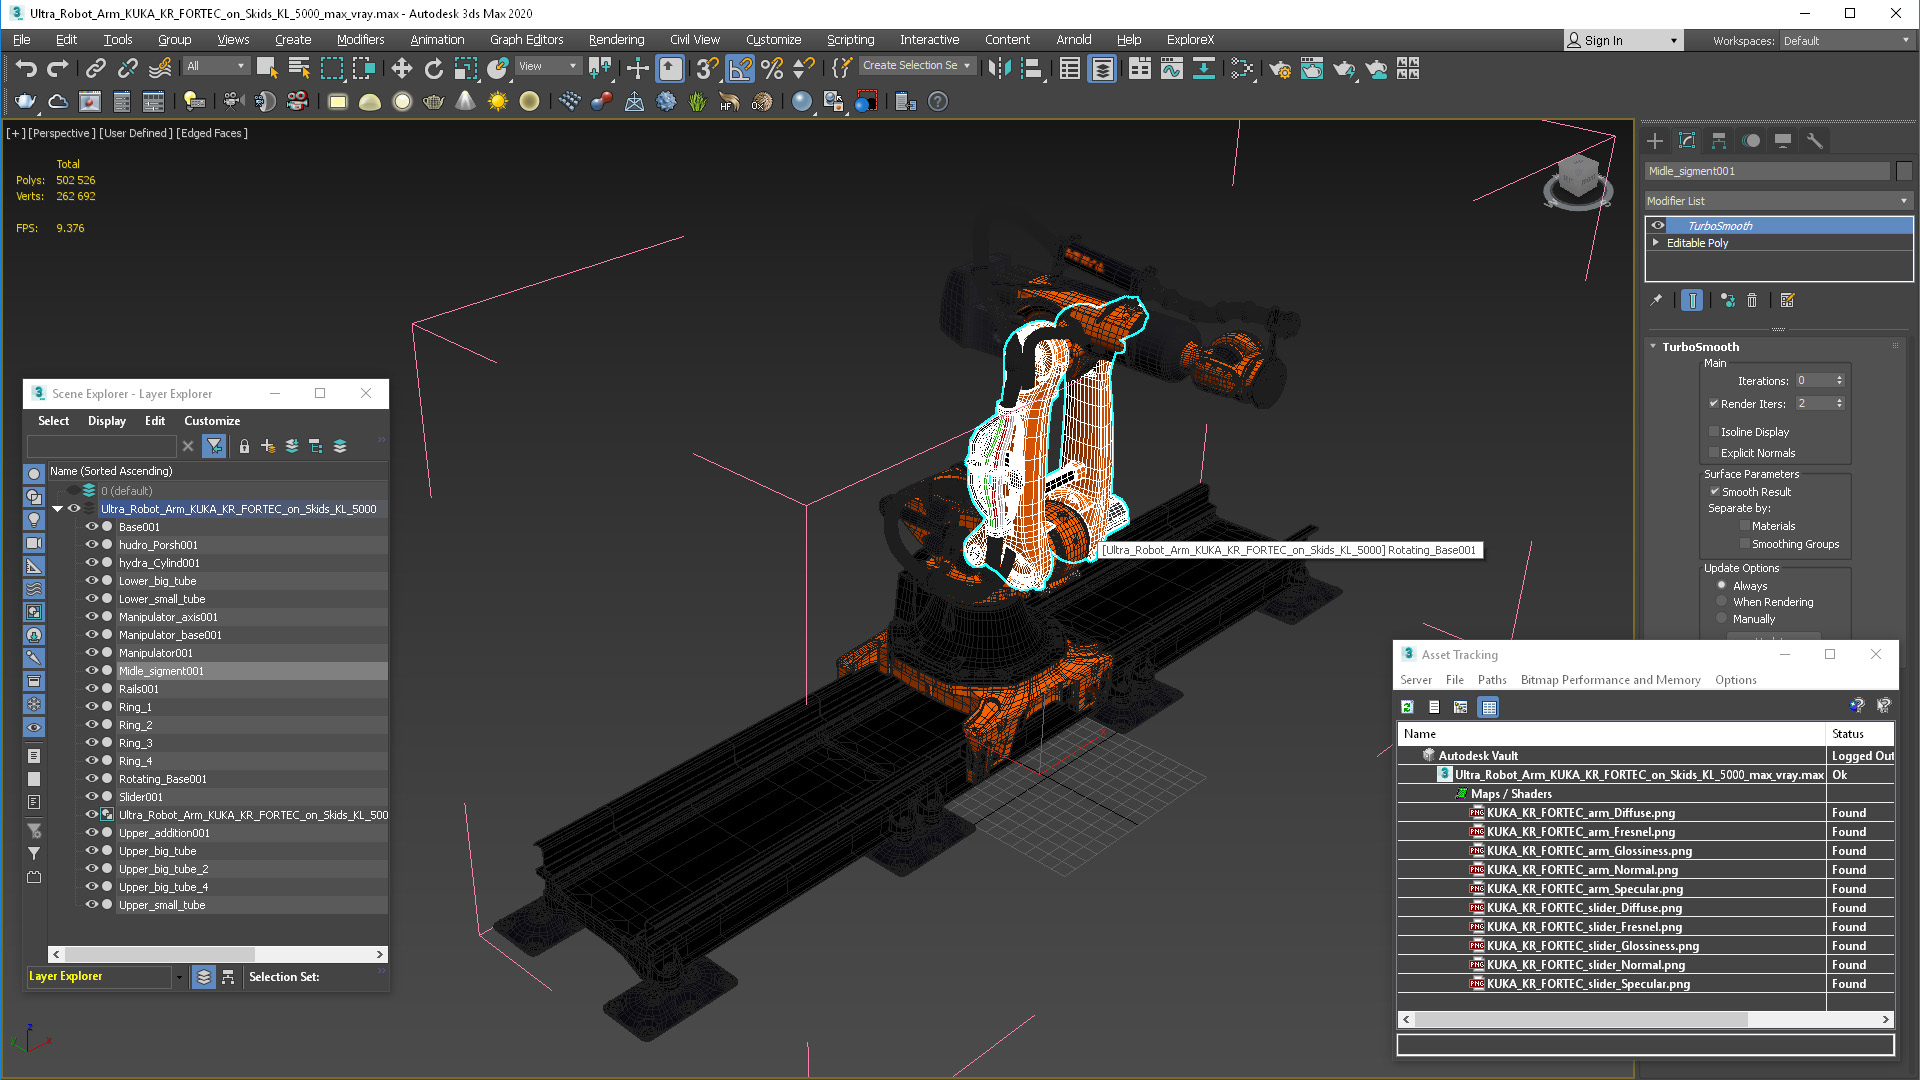
Task: Collapse Ultra_Robot_Arm layer in Scene Explorer
Action: [x=58, y=509]
